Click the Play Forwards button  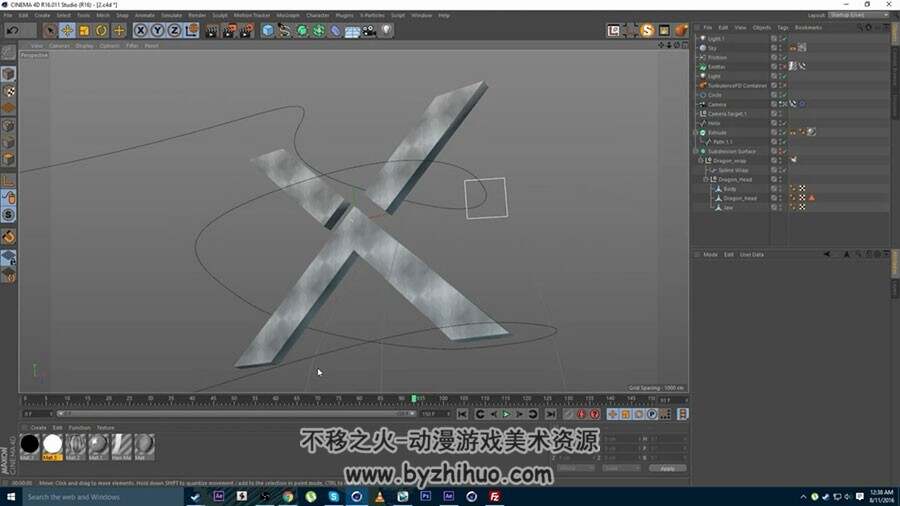coord(506,414)
